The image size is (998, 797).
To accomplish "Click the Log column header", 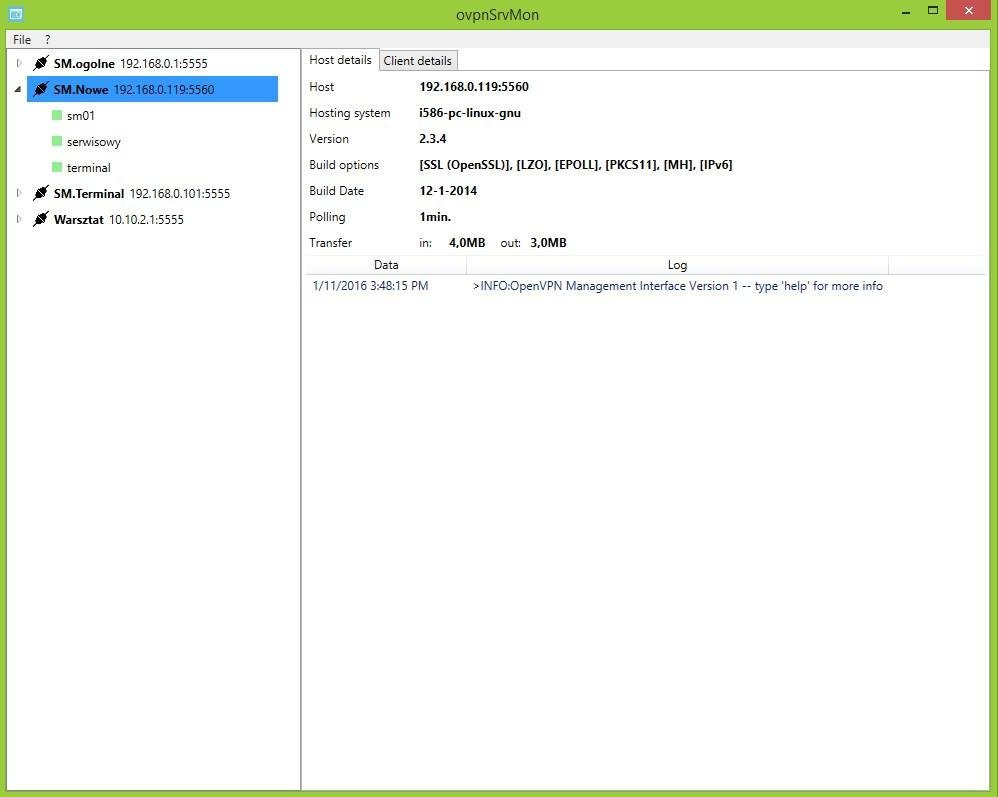I will pos(677,265).
